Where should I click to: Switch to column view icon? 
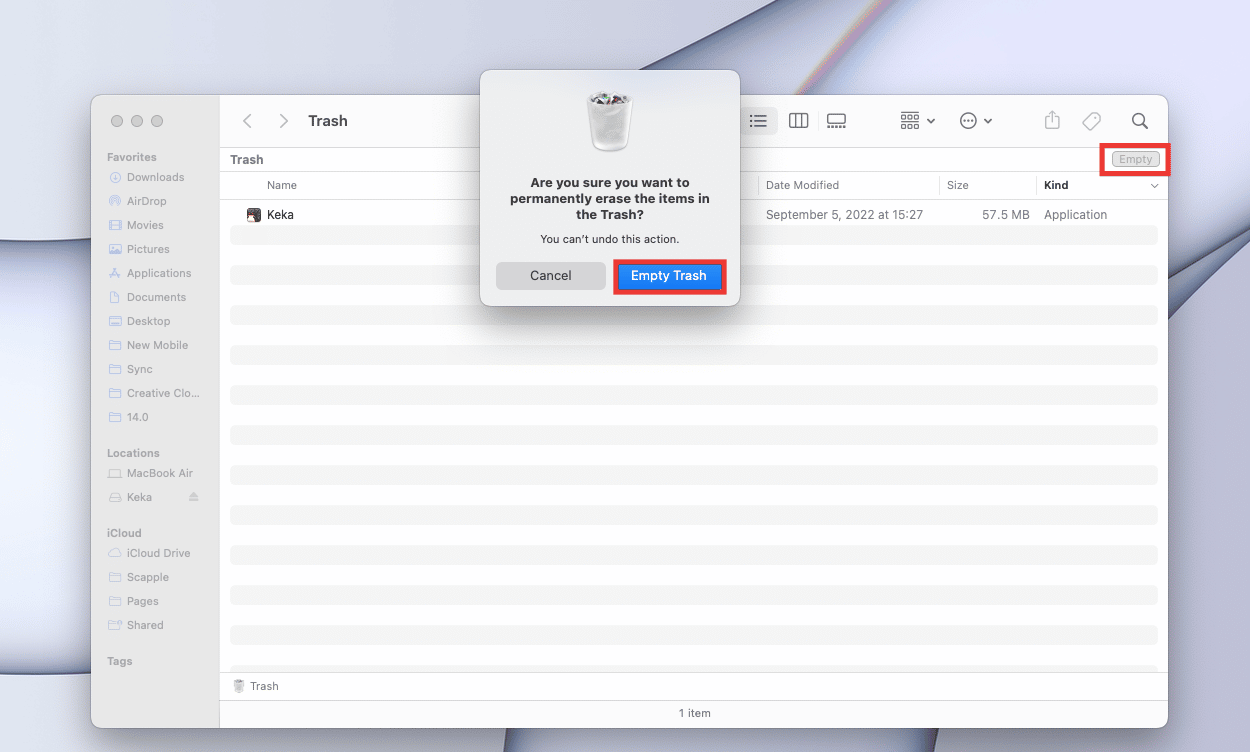[798, 121]
